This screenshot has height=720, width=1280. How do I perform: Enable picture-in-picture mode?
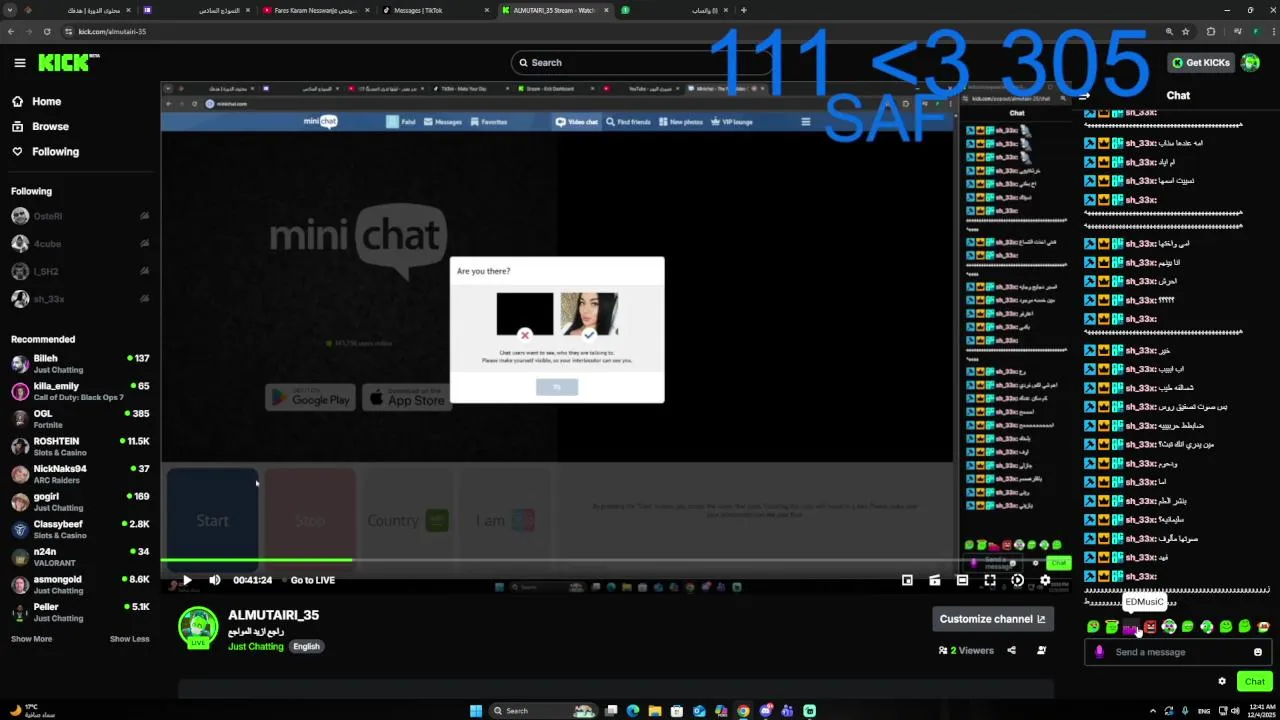click(x=907, y=580)
